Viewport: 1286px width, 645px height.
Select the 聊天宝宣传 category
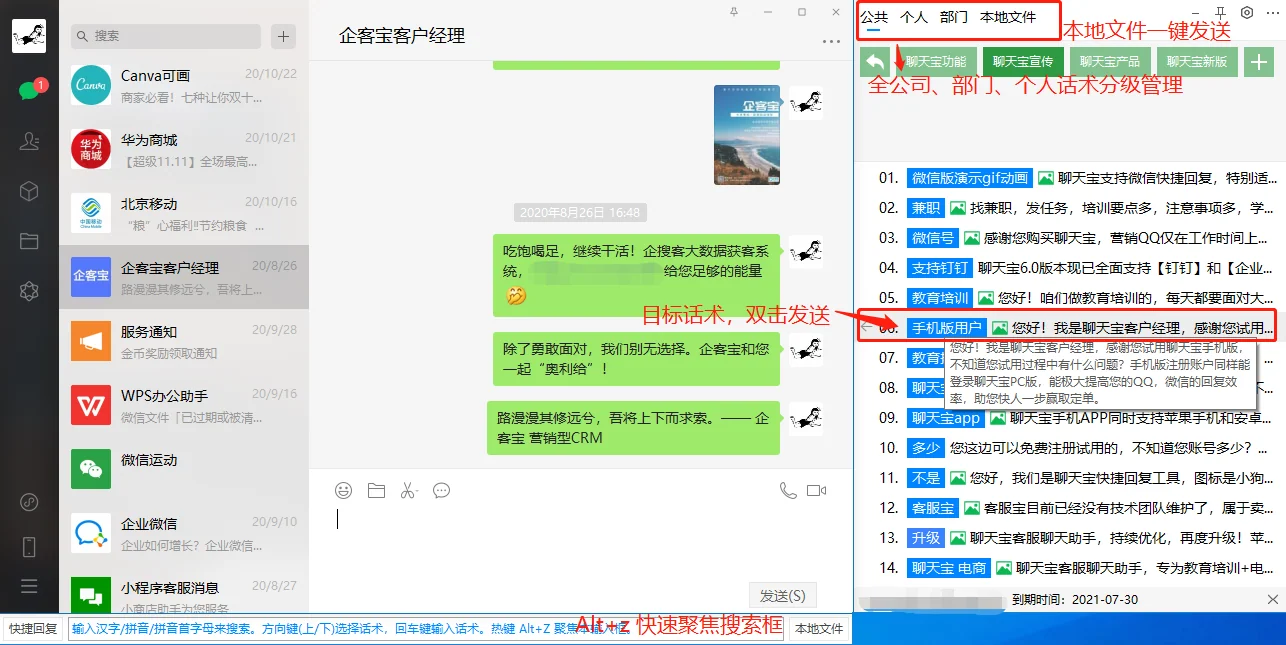(x=1023, y=61)
